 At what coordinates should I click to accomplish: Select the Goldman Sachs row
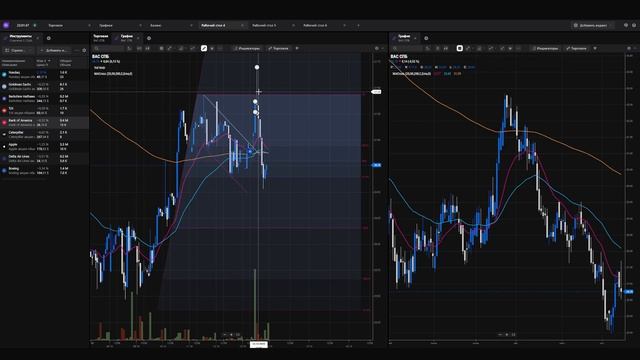click(x=44, y=87)
